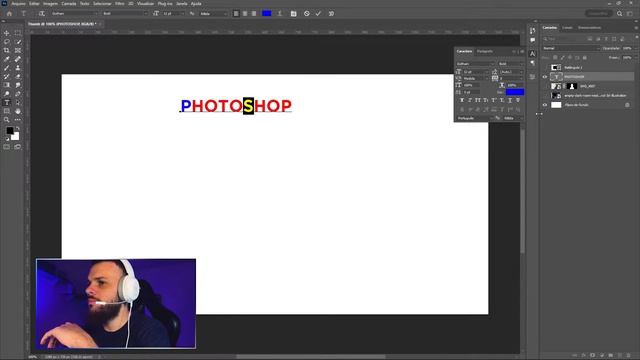Open the blue text color swatch in options bar
640x360 pixels.
point(267,13)
